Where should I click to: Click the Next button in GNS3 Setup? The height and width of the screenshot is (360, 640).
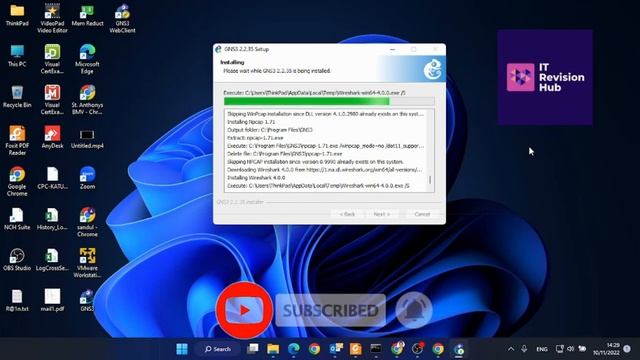tap(381, 214)
